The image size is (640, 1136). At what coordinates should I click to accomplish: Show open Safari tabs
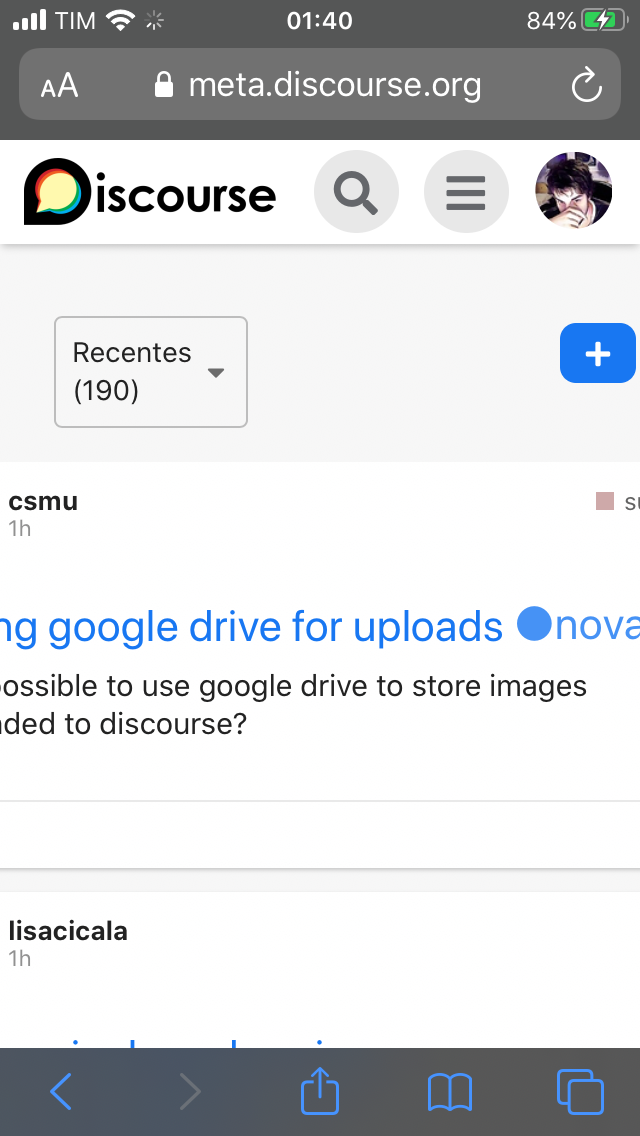click(579, 1092)
